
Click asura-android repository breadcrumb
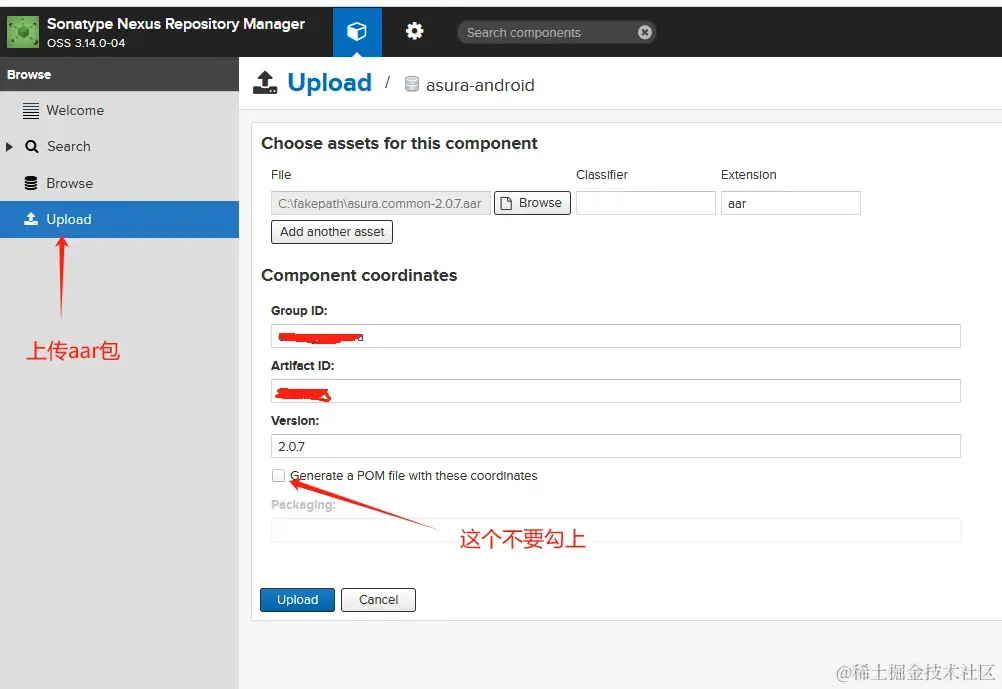[480, 85]
